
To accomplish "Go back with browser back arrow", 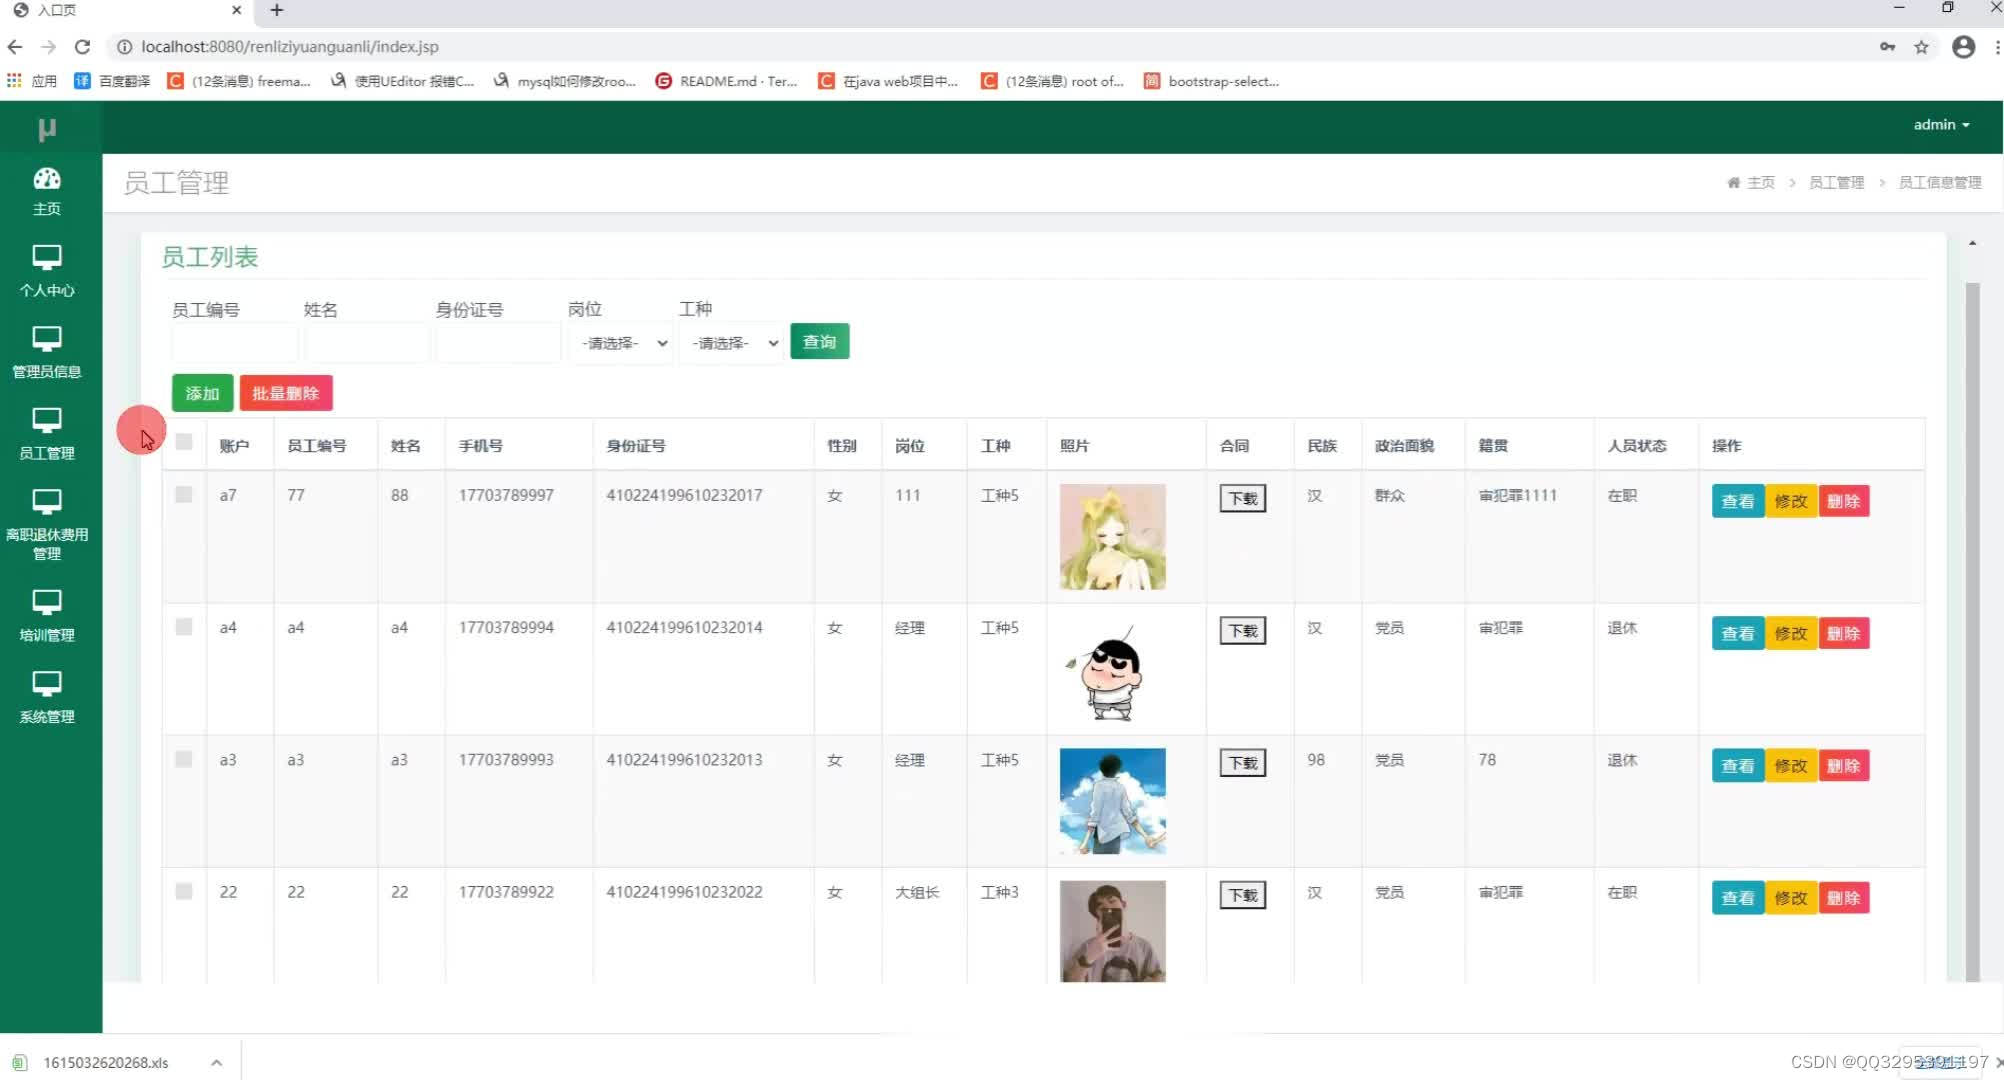I will click(x=15, y=47).
